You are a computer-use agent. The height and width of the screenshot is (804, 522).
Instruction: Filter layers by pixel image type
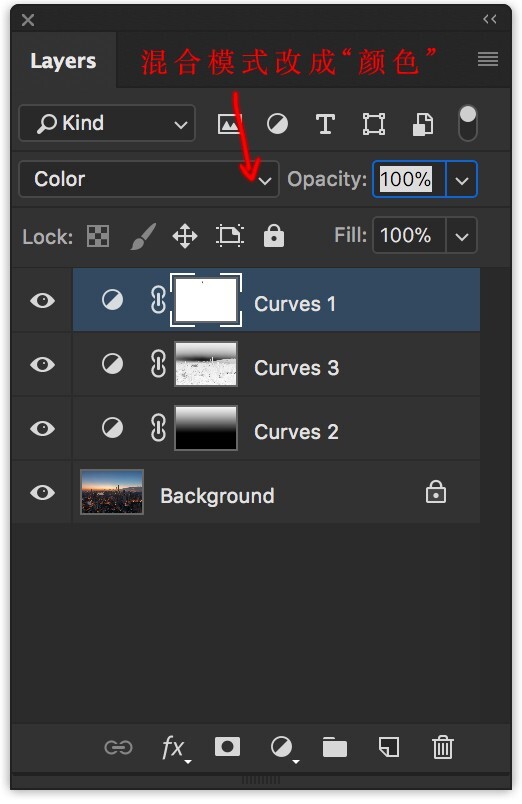(x=229, y=124)
